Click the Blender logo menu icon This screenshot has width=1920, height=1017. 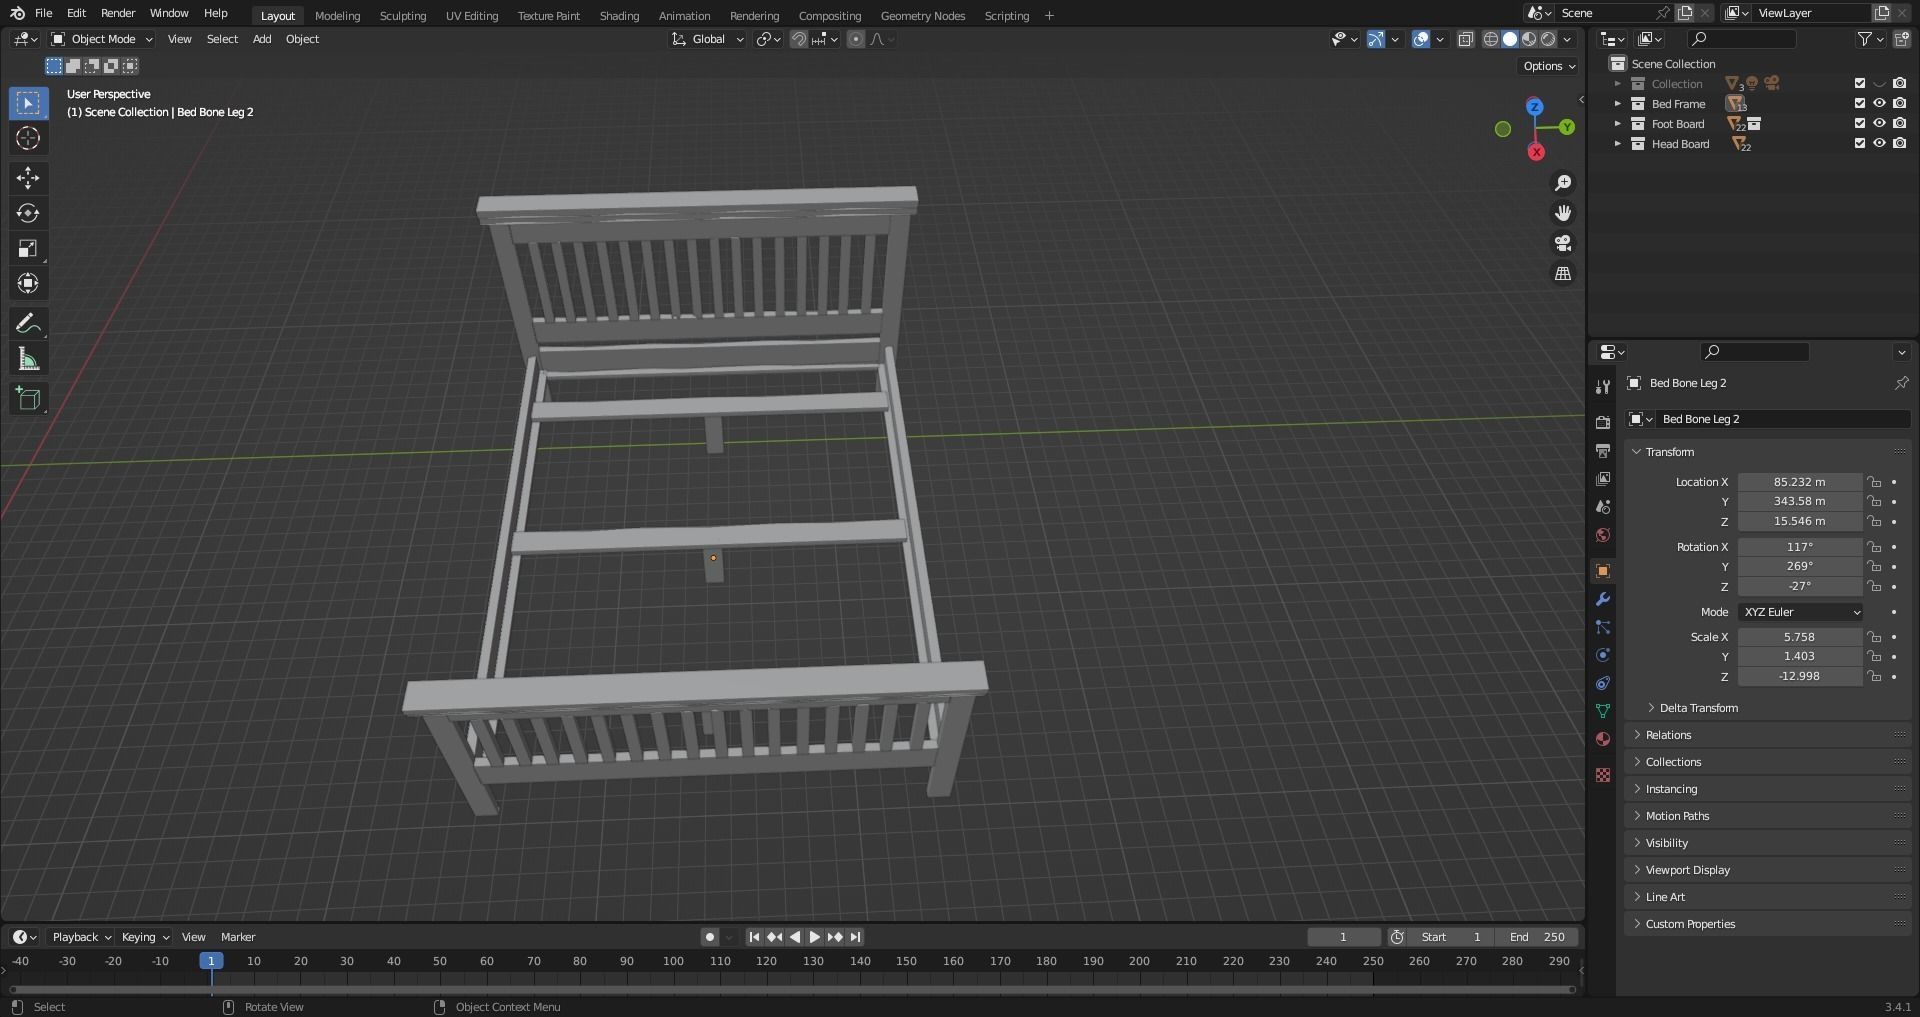click(17, 13)
